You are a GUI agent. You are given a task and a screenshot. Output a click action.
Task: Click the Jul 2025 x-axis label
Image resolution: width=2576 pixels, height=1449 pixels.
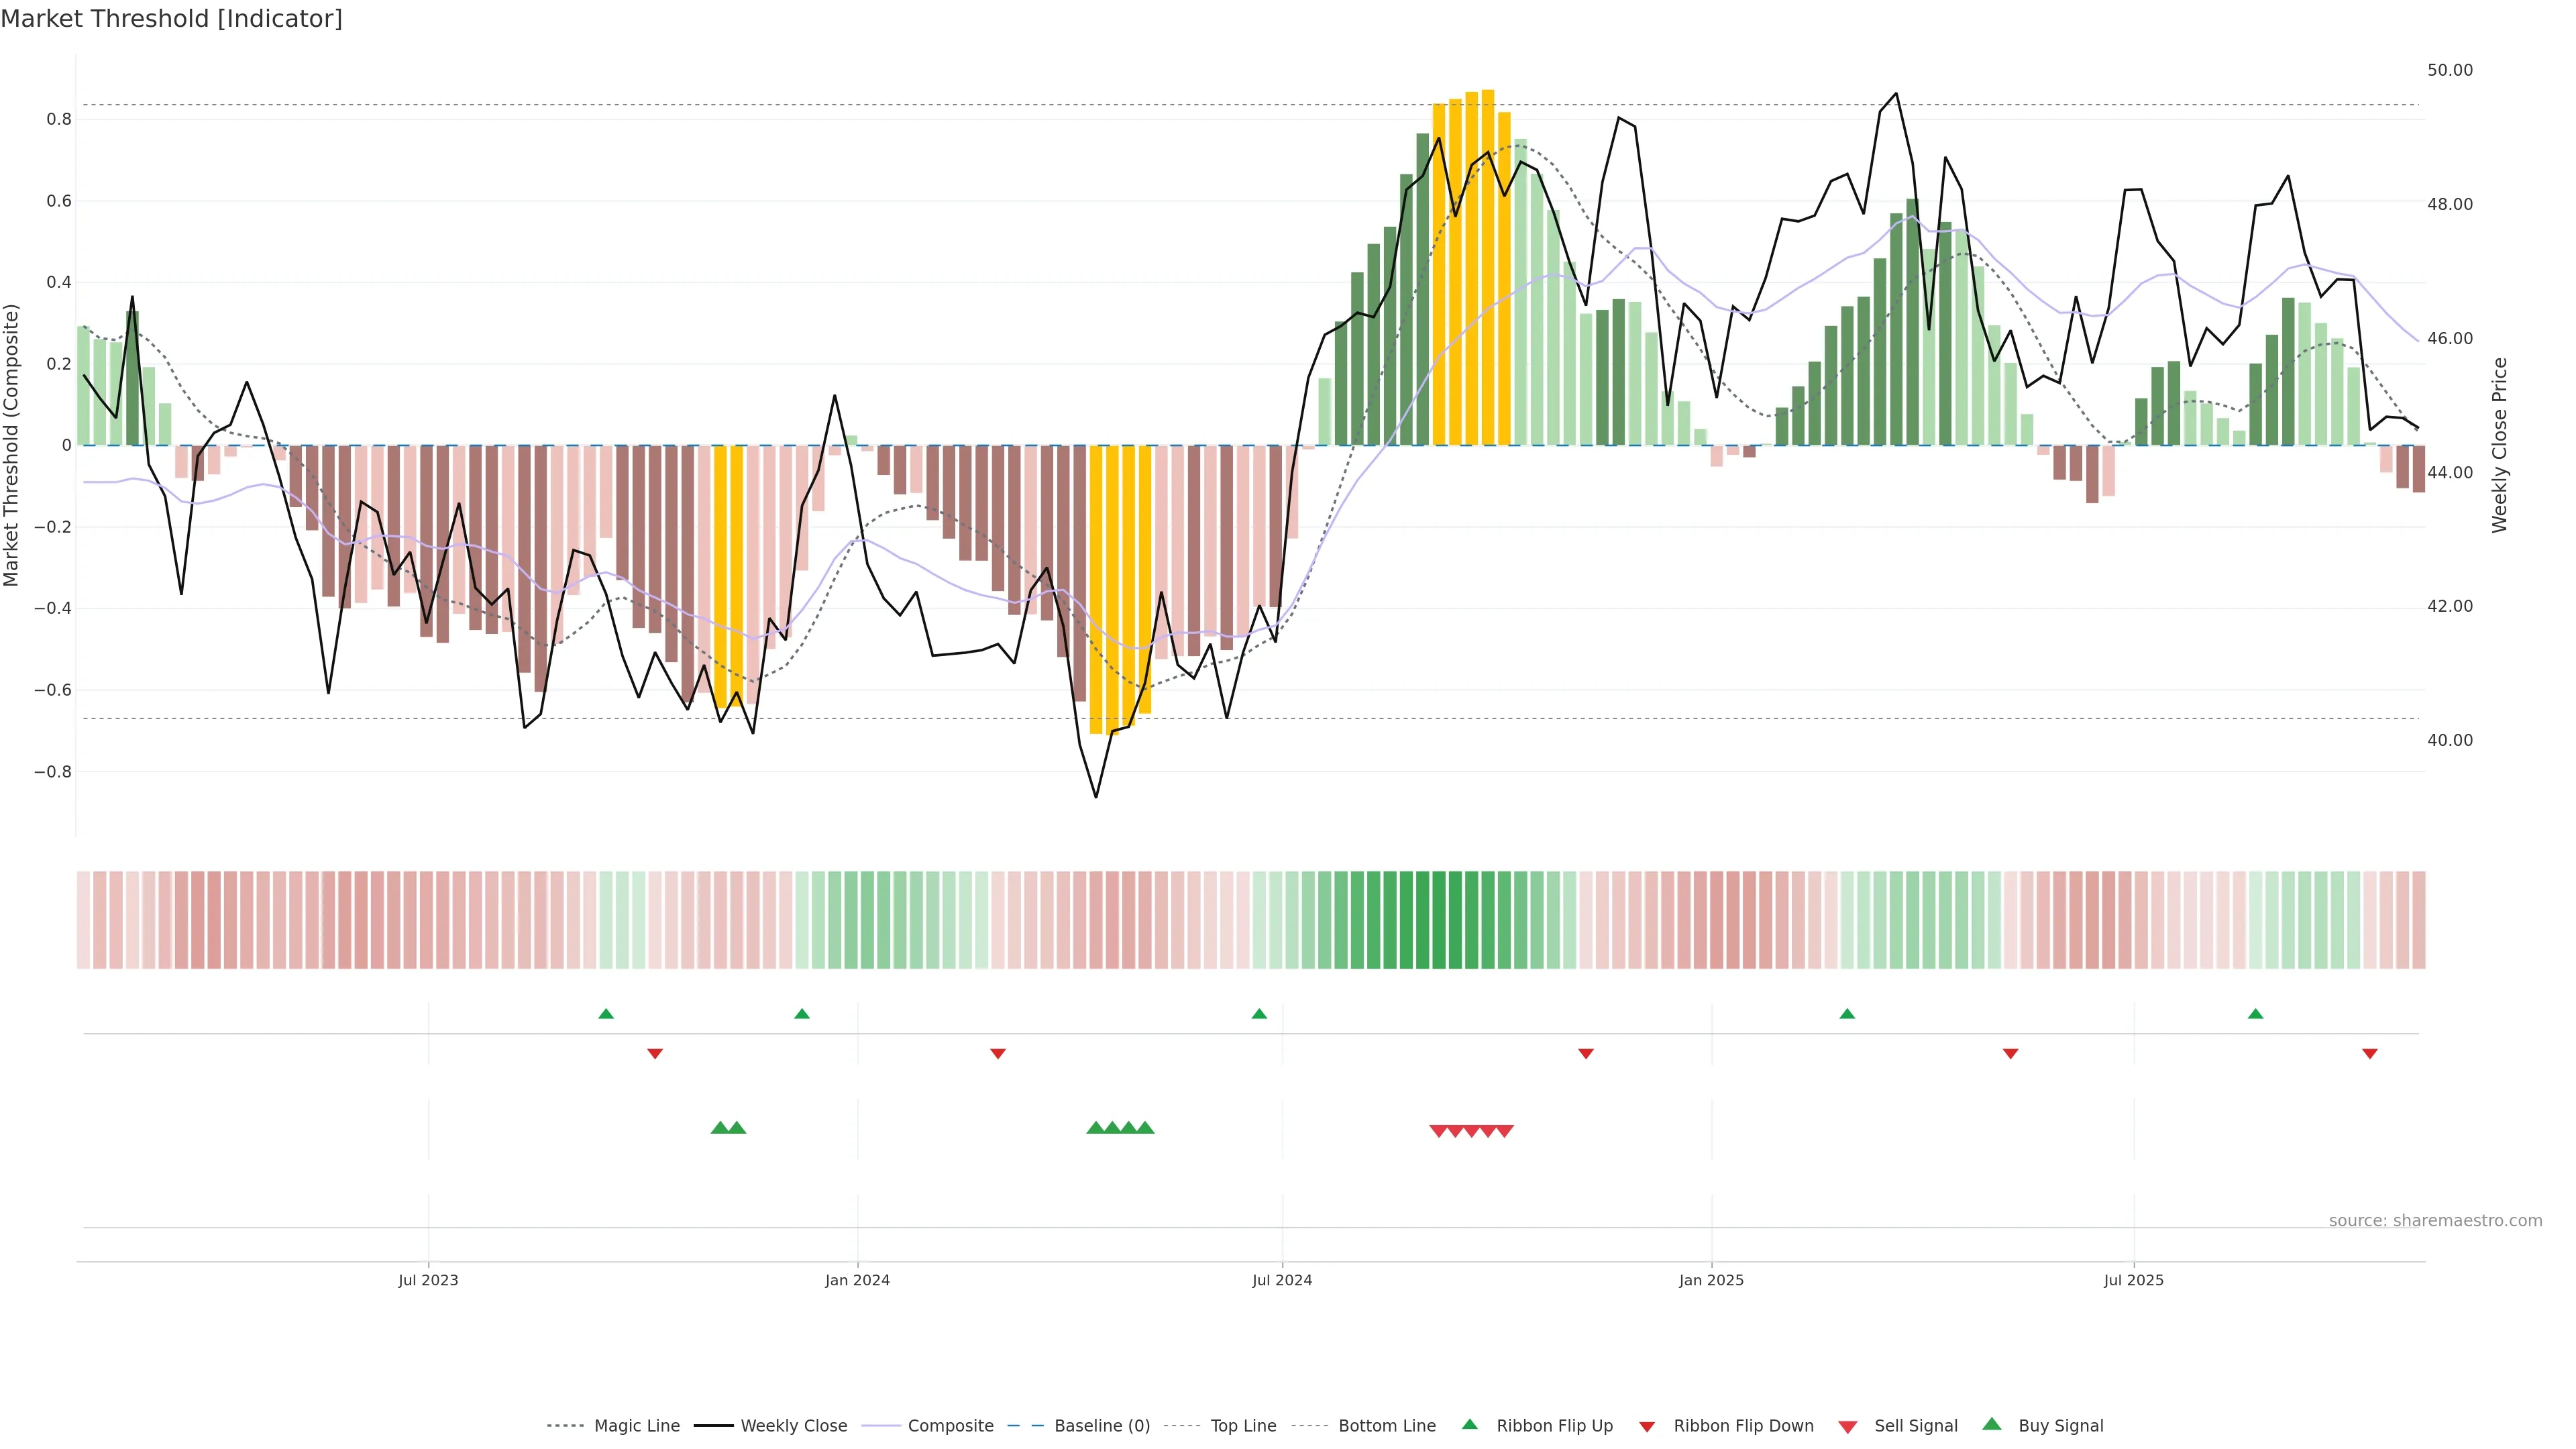[x=2133, y=1280]
